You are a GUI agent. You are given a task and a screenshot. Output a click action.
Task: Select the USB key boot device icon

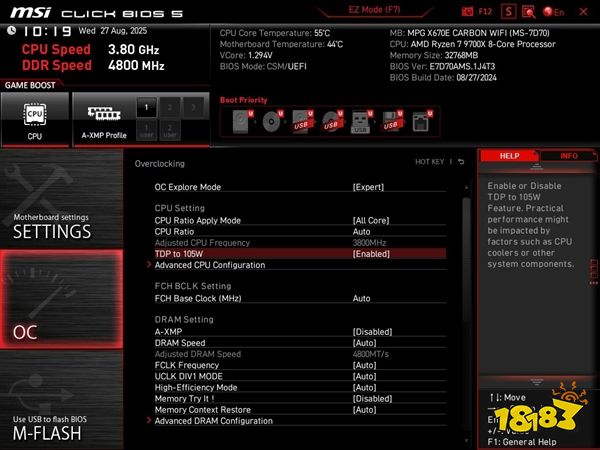coord(361,122)
